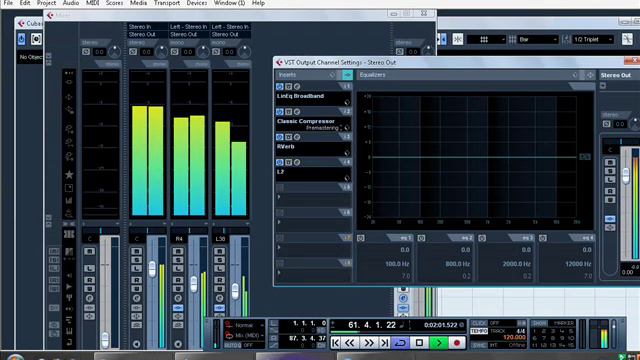Click the R4-panned channel fader handle
The height and width of the screenshot is (360, 640).
pos(193,284)
